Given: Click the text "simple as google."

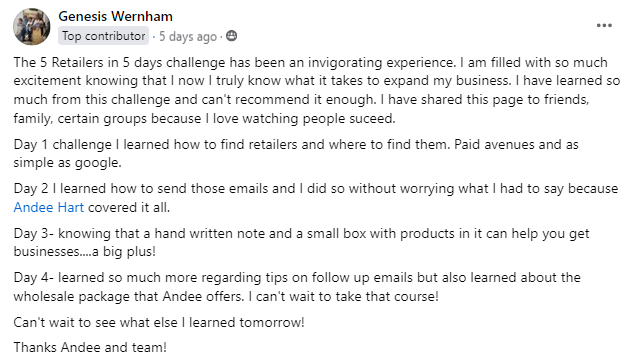Looking at the screenshot, I should click(67, 163).
